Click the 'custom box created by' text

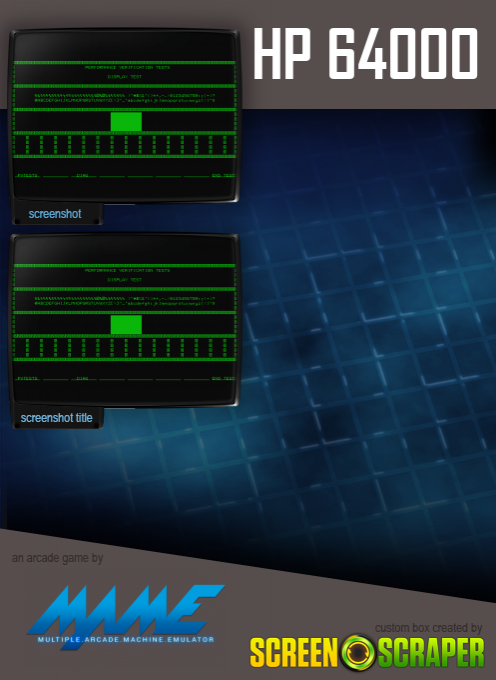[428, 628]
